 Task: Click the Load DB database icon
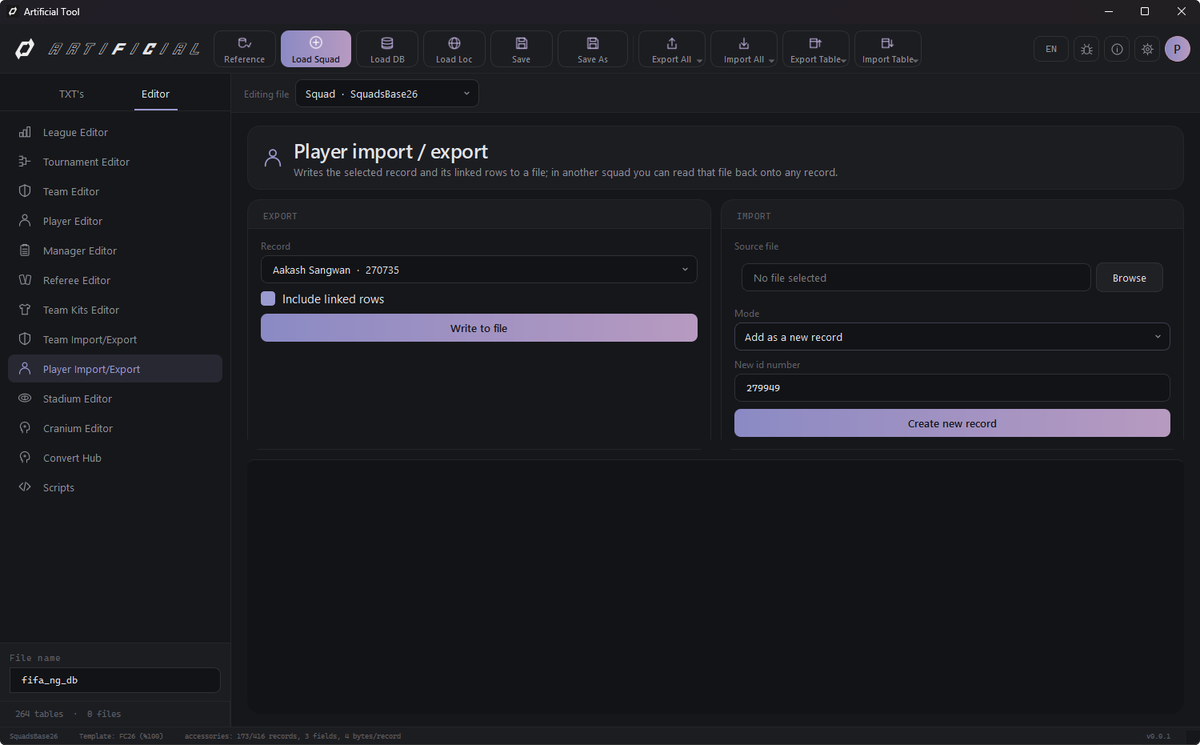(387, 43)
